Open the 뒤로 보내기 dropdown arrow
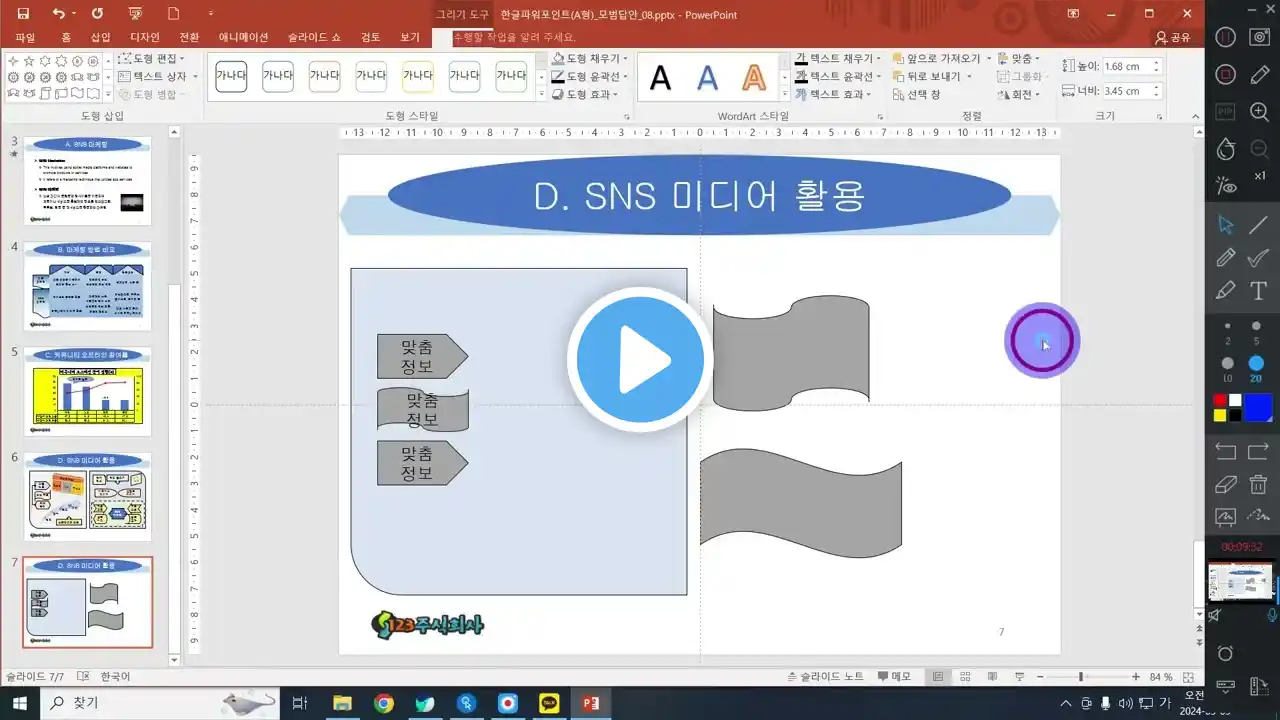The height and width of the screenshot is (720, 1280). [x=967, y=77]
